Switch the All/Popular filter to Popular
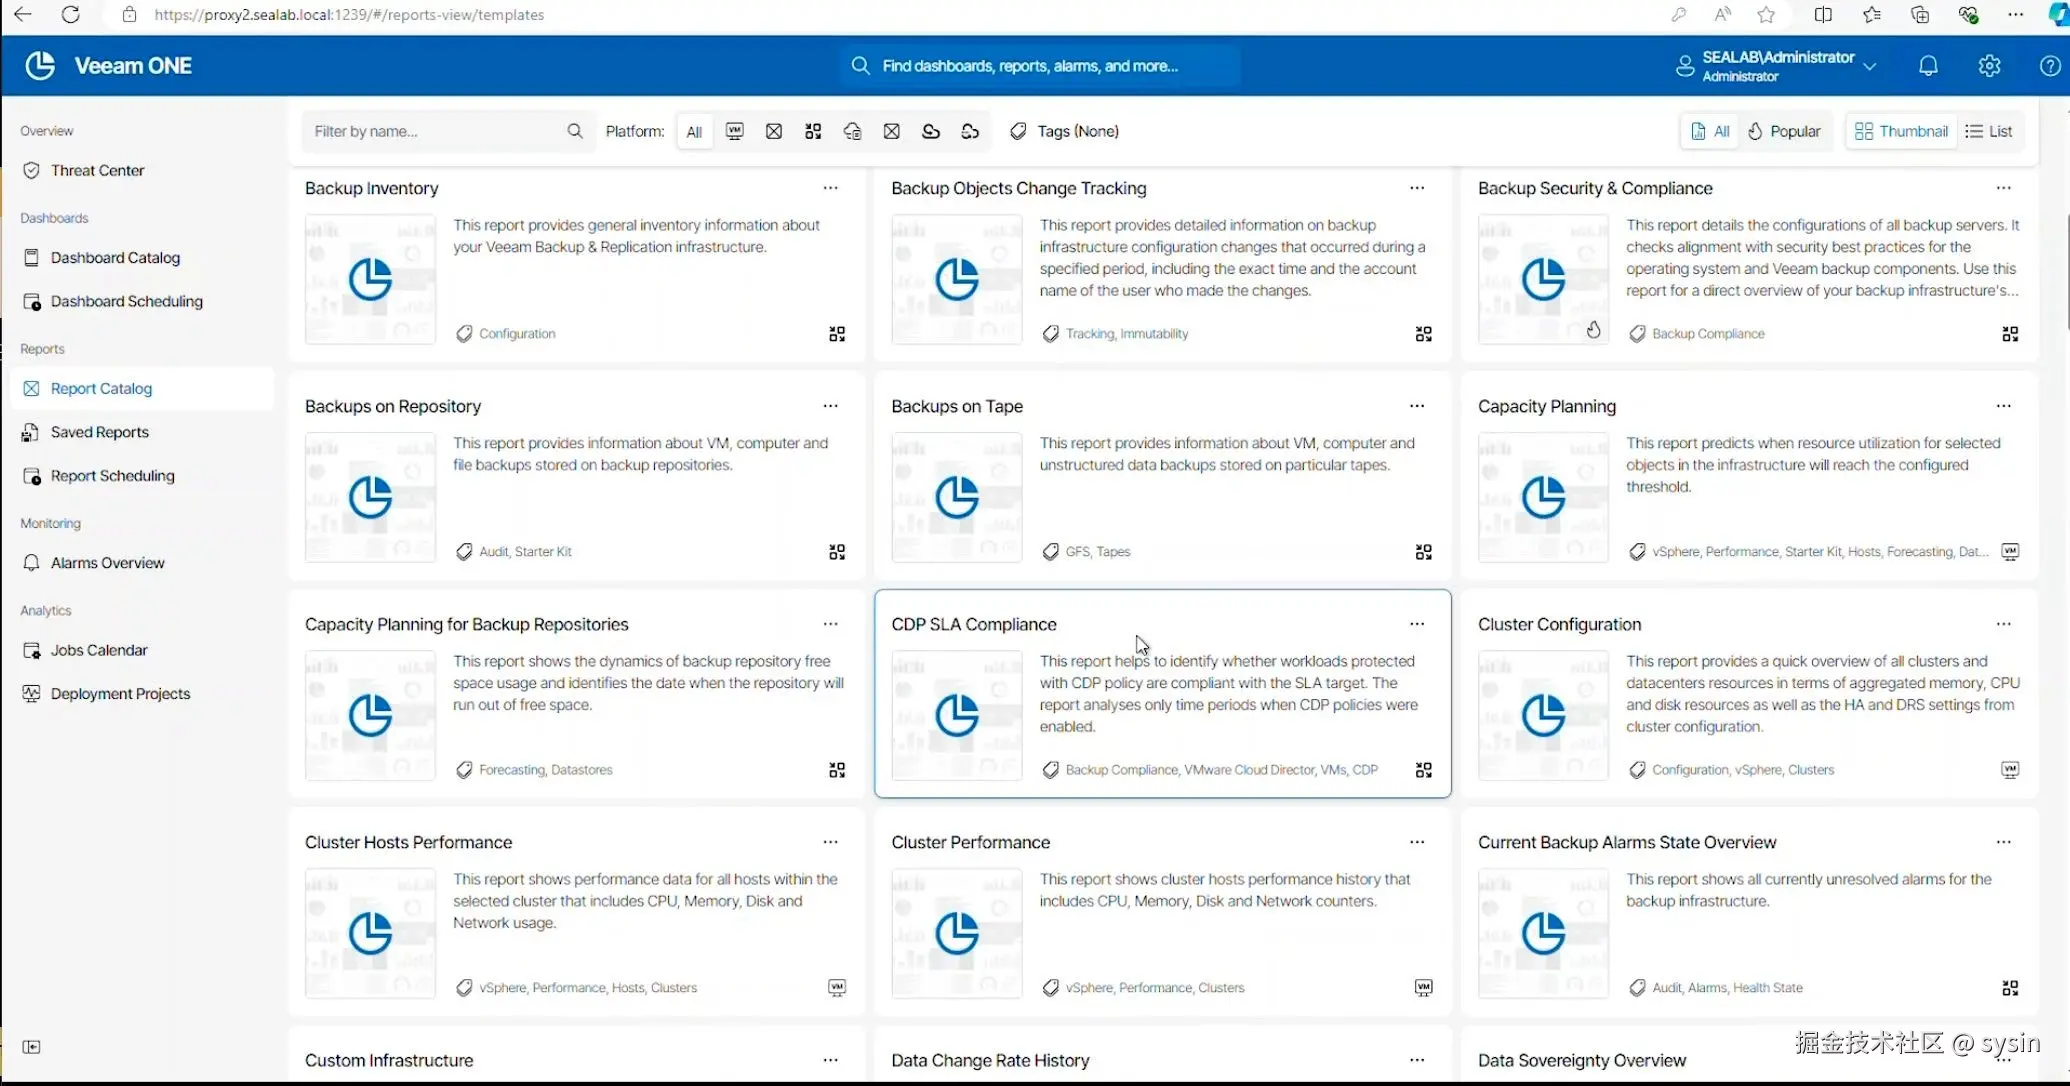2070x1086 pixels. pos(1784,131)
